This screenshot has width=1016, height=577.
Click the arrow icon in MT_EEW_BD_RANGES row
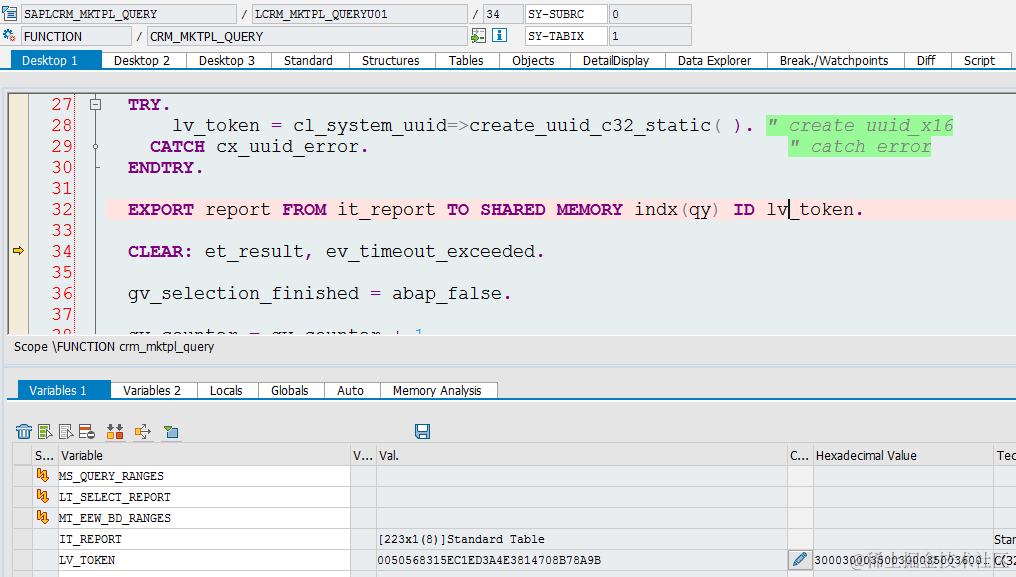point(43,517)
